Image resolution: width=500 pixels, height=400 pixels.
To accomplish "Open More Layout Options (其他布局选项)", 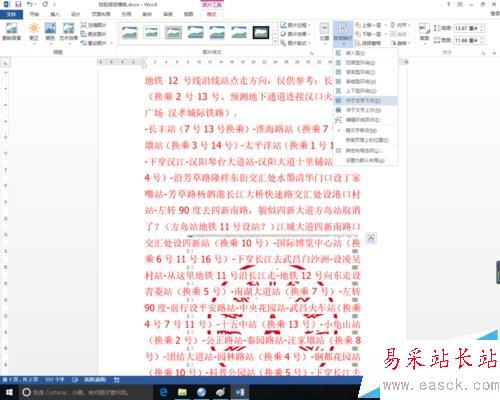I will (366, 151).
